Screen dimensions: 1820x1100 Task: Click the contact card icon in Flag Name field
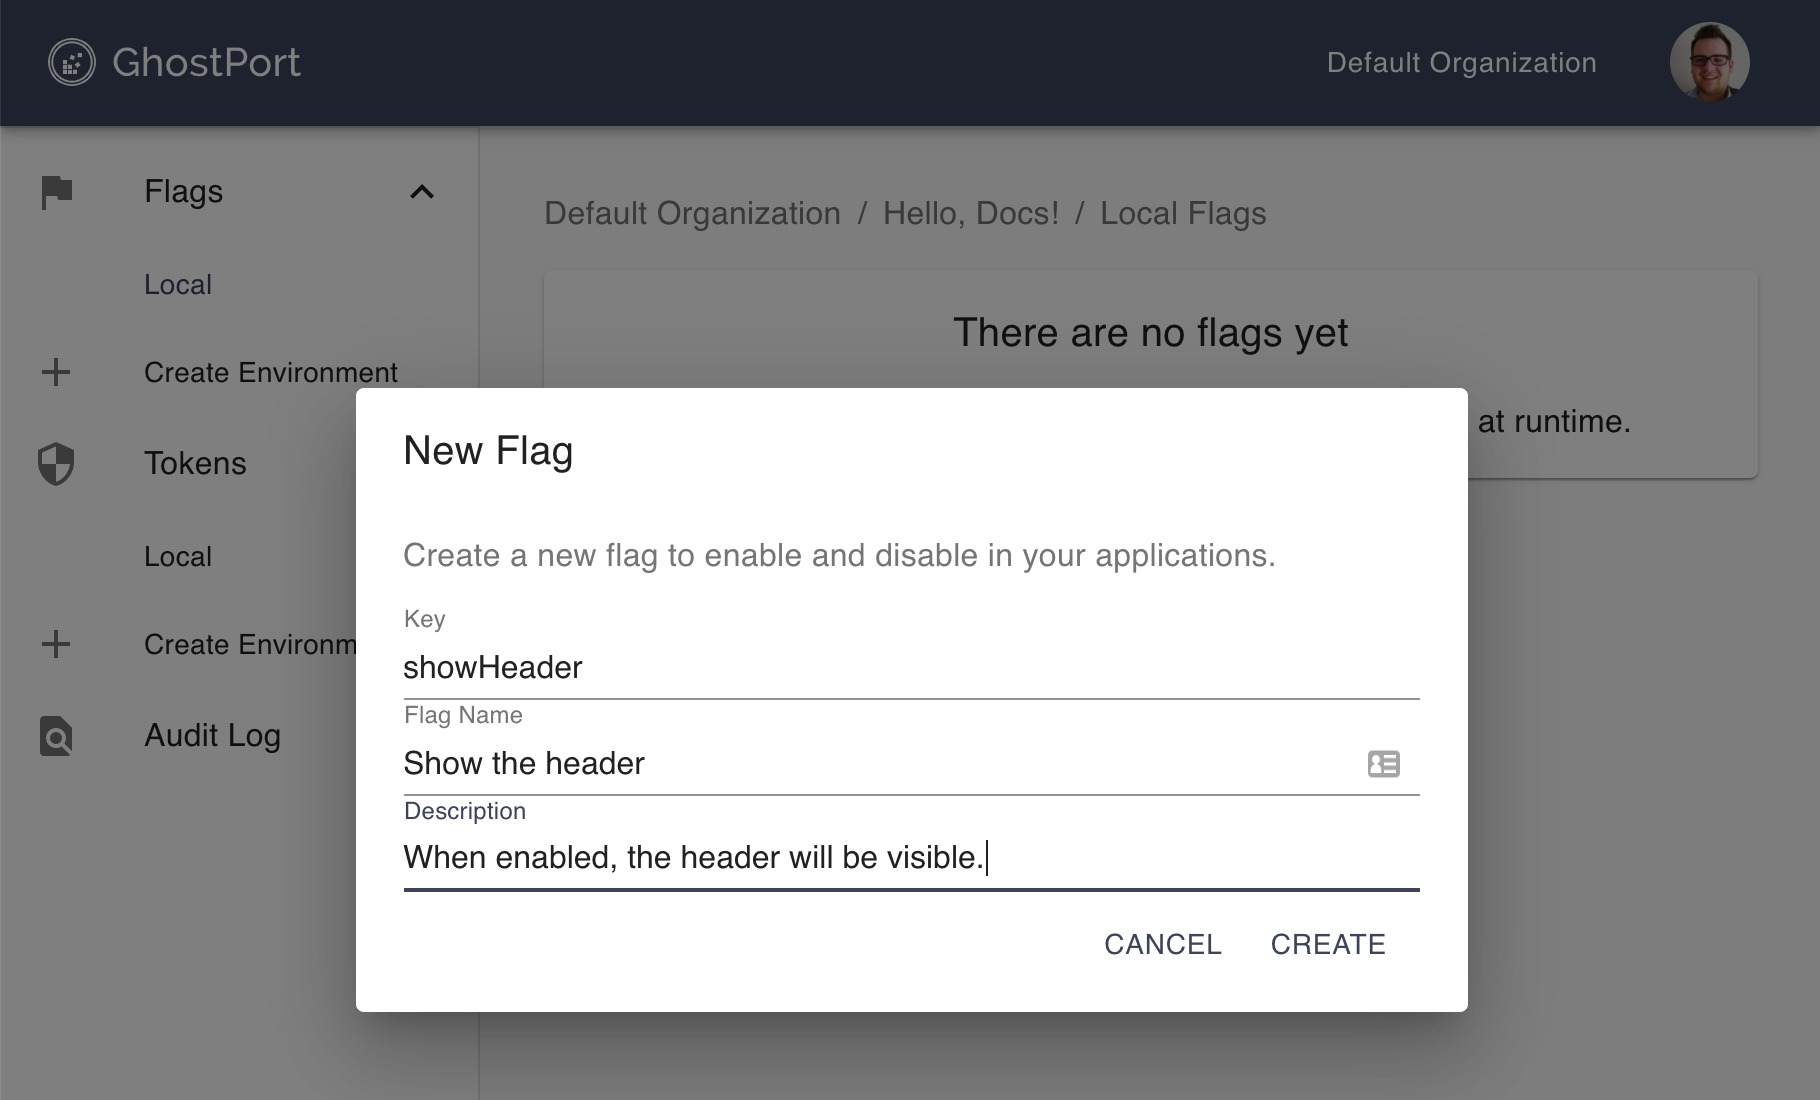pyautogui.click(x=1383, y=764)
